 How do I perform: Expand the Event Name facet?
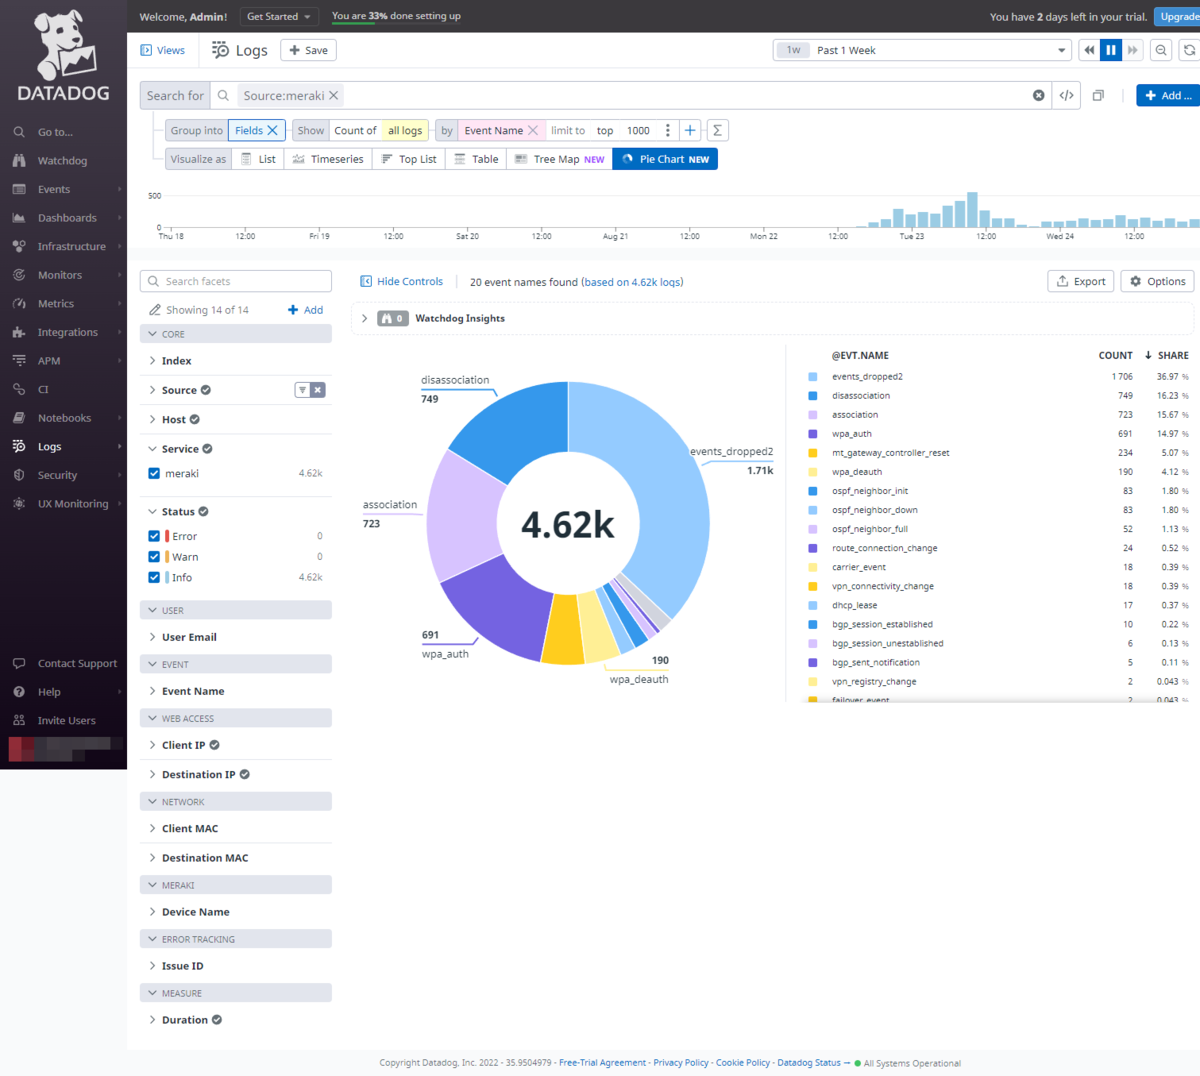click(x=192, y=691)
